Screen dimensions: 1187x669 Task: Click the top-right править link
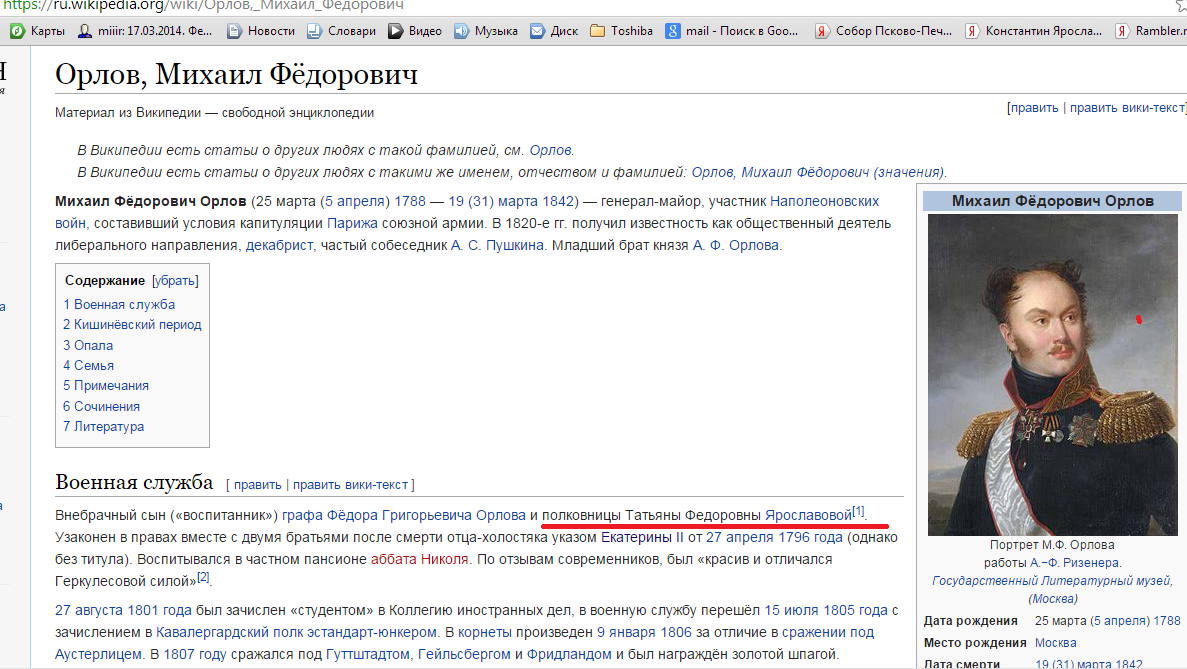[1034, 107]
